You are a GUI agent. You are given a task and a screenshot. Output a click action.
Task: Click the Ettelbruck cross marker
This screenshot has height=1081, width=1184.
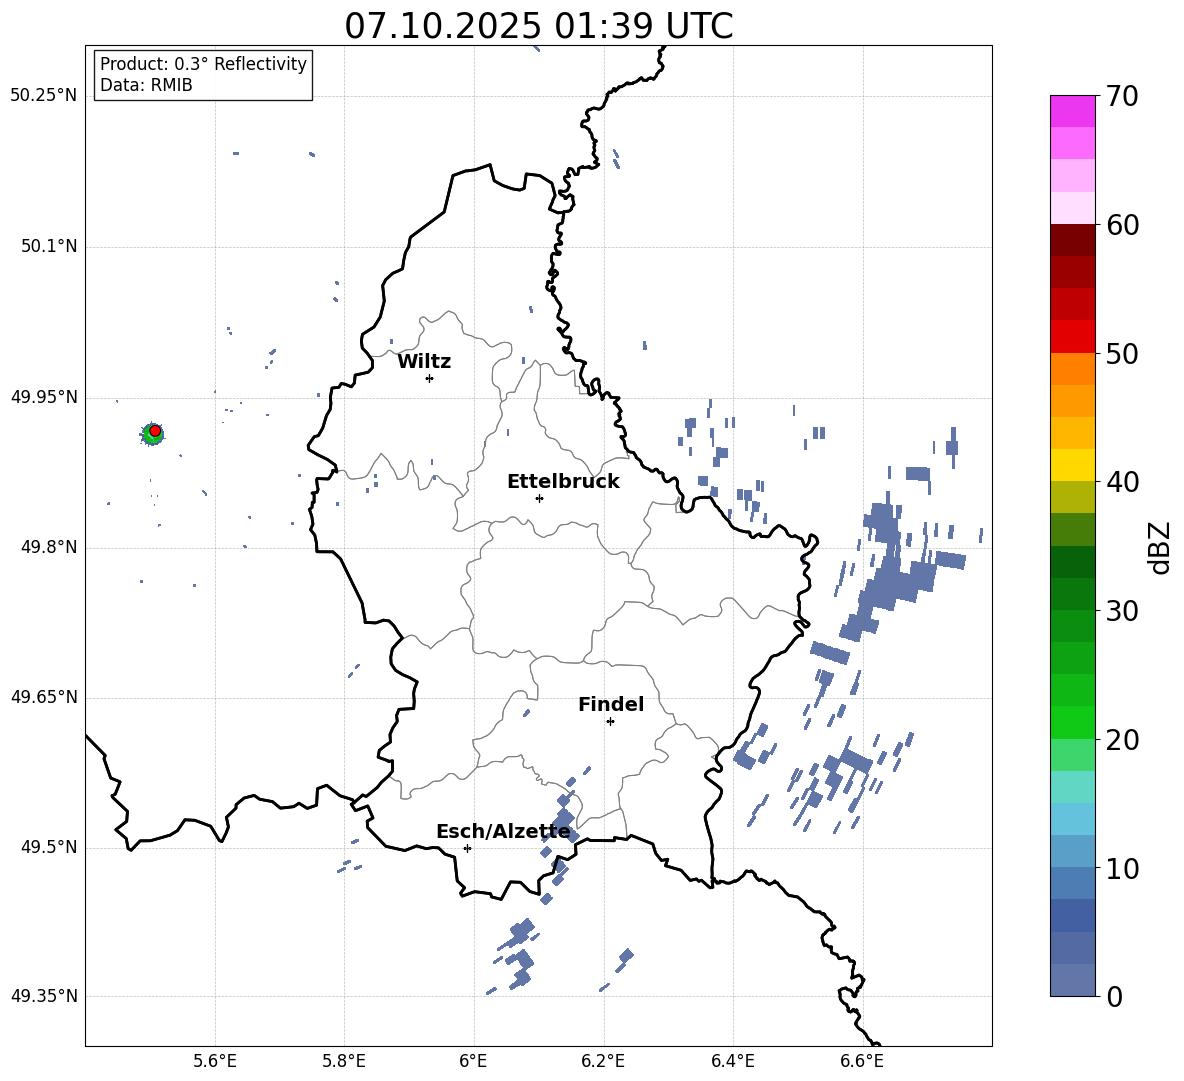click(539, 498)
